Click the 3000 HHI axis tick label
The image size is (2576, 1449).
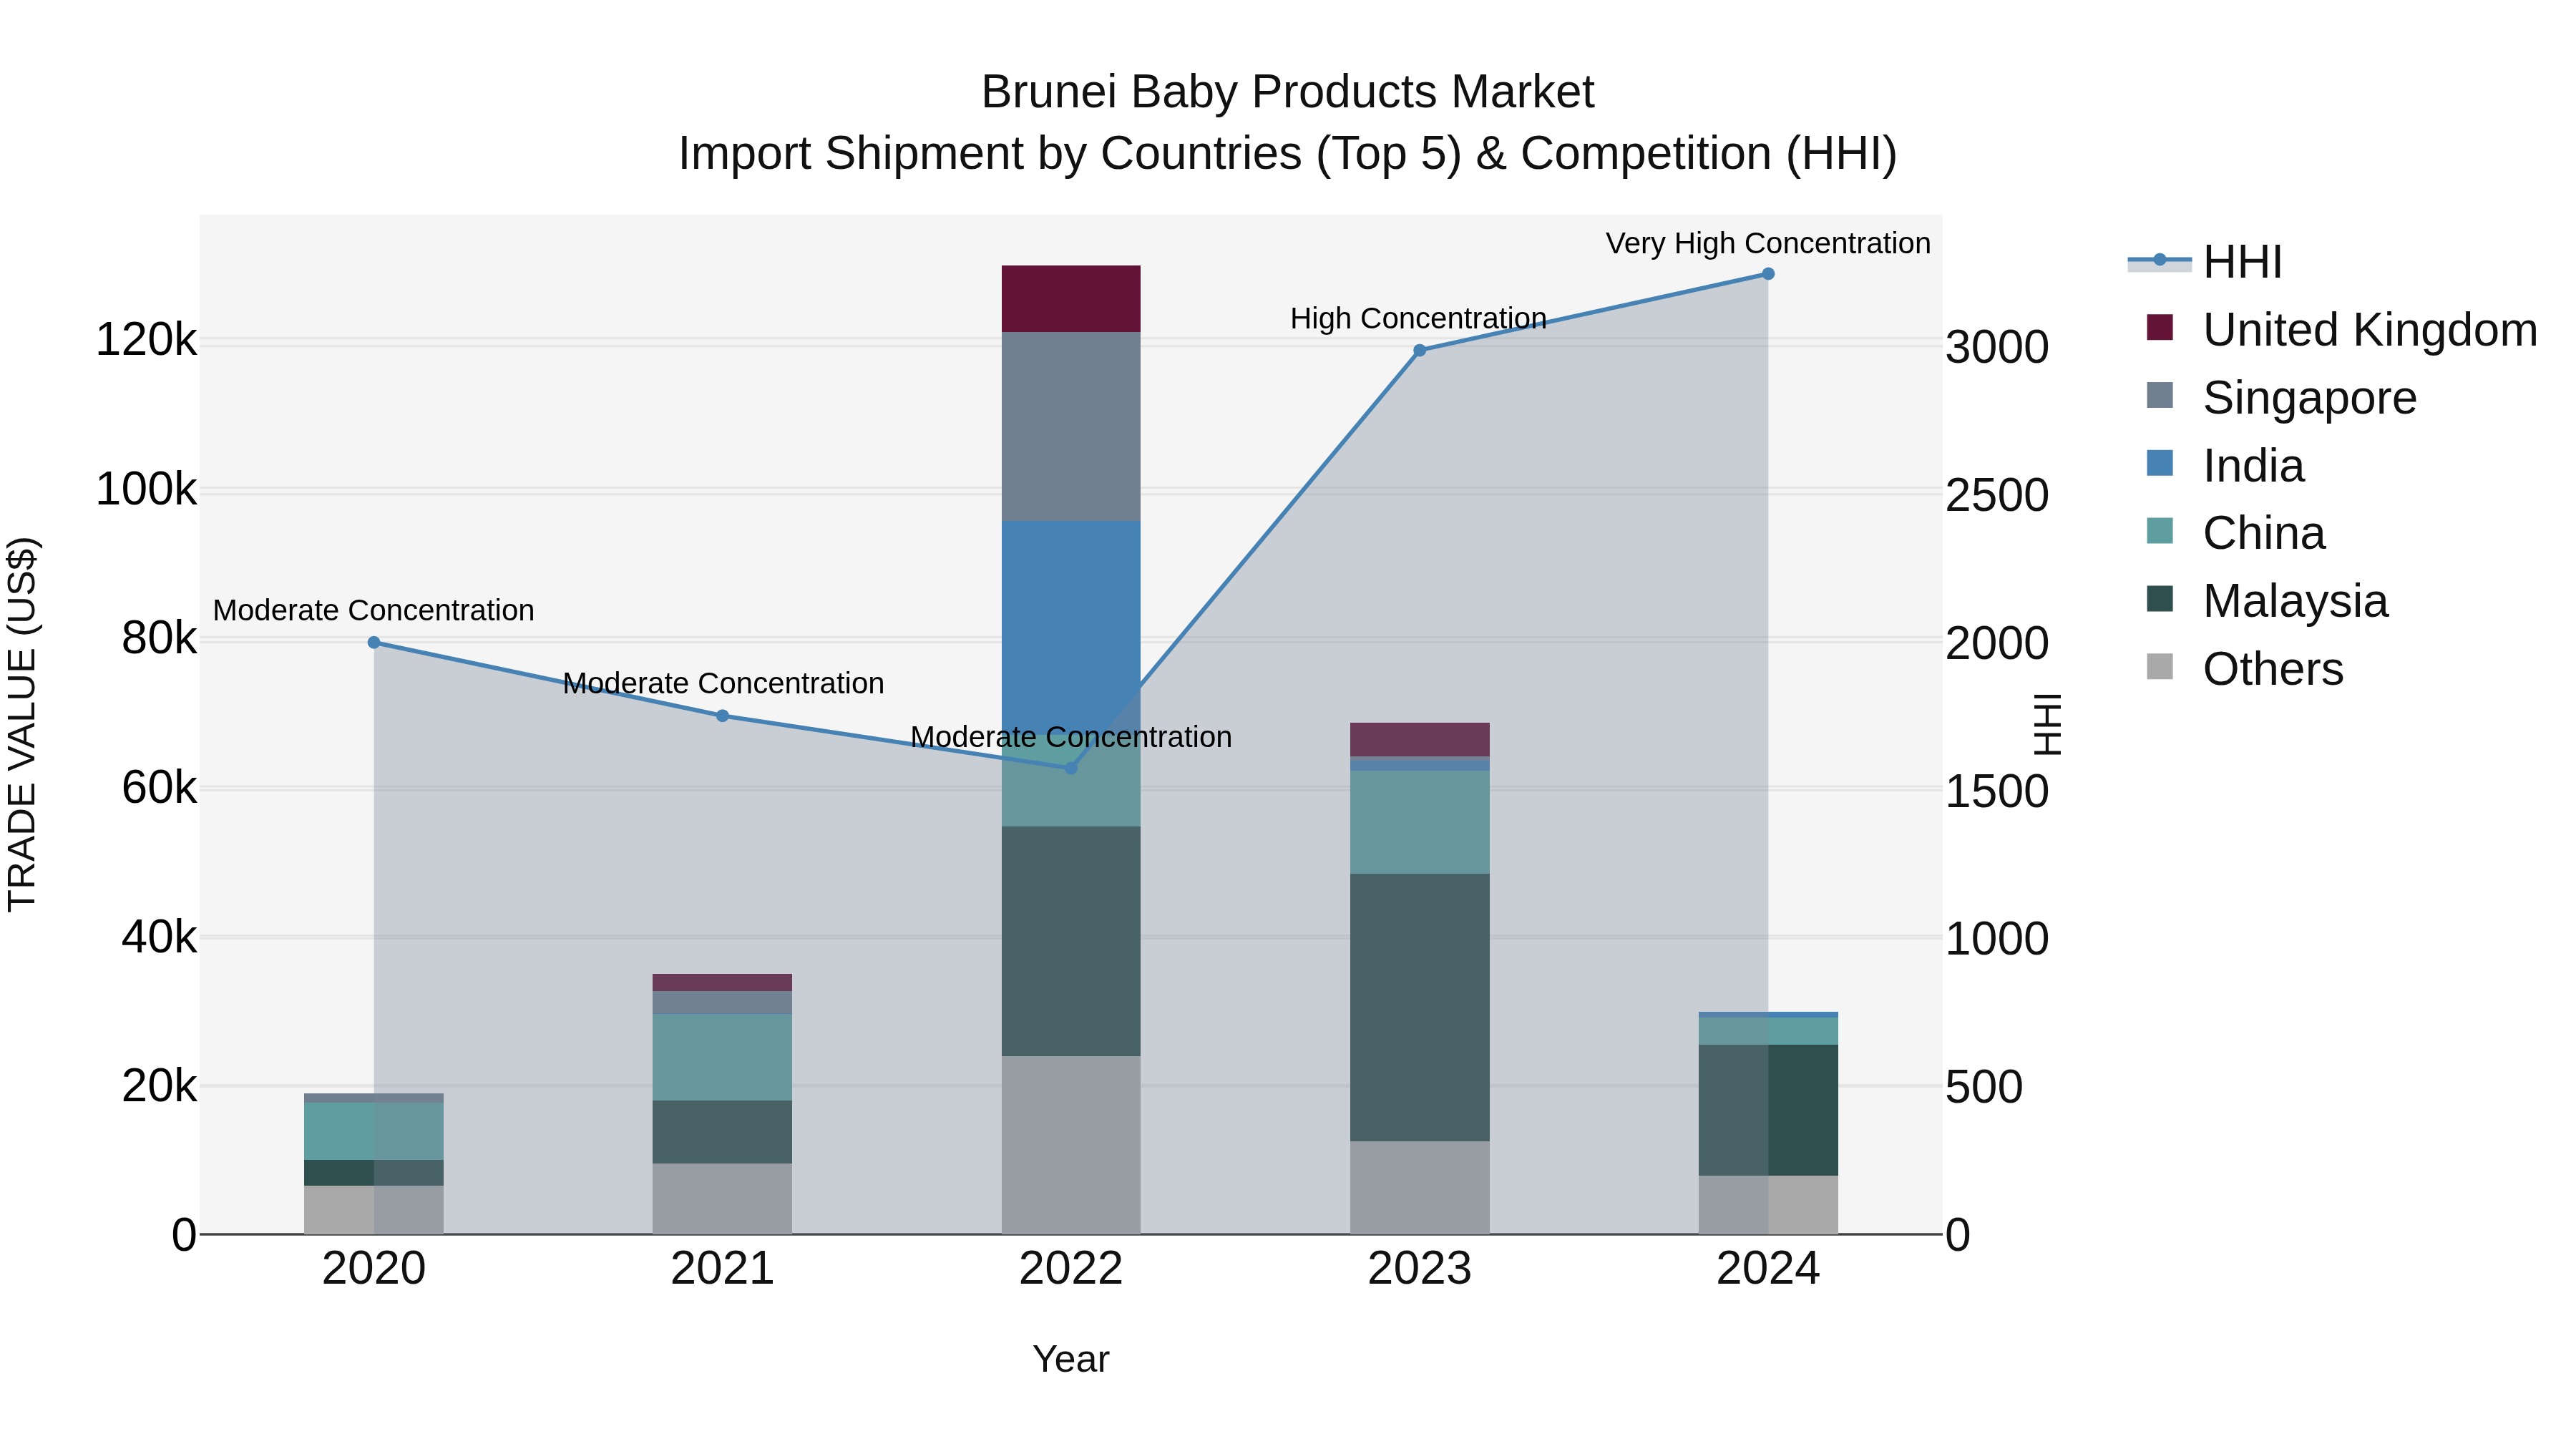pyautogui.click(x=1997, y=348)
